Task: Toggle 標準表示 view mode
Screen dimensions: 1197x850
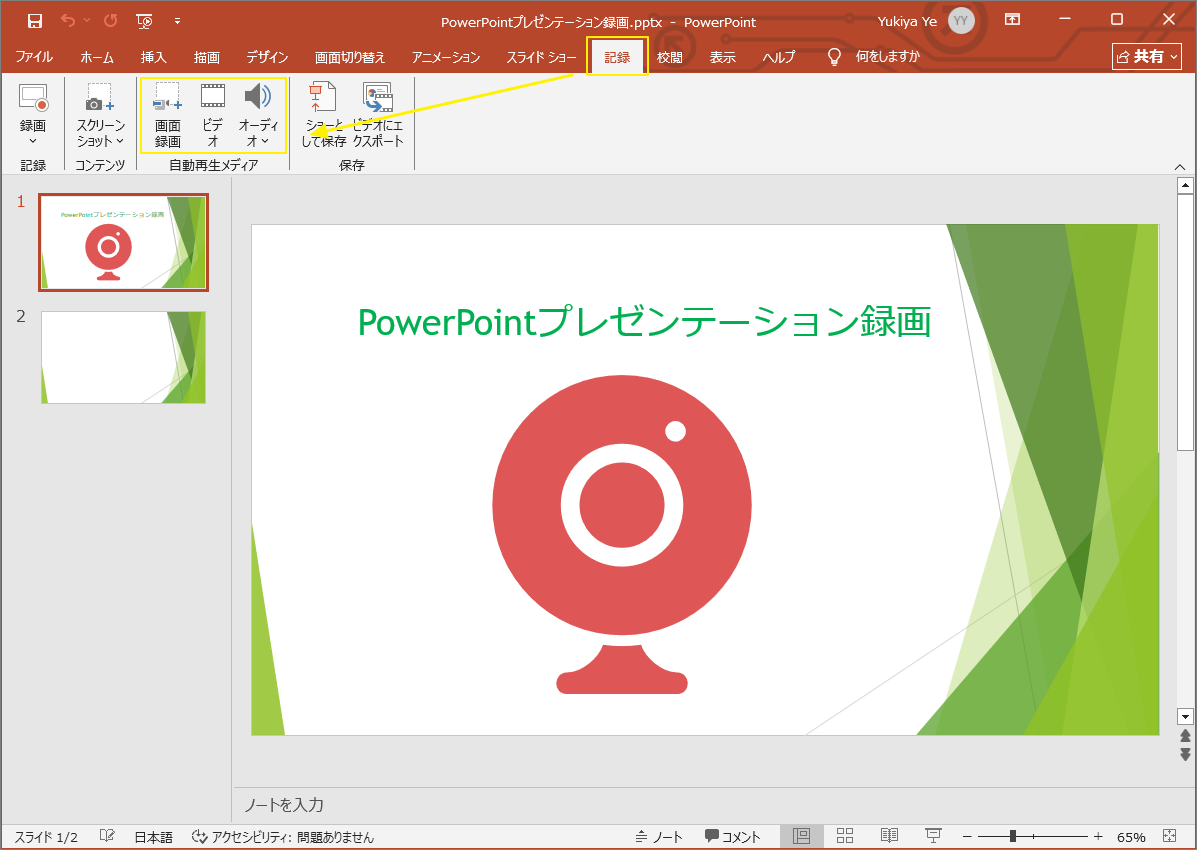Action: click(801, 835)
